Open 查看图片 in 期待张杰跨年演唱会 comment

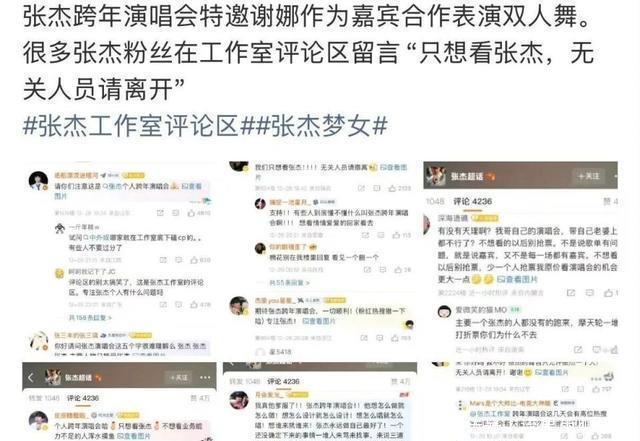[319, 321]
